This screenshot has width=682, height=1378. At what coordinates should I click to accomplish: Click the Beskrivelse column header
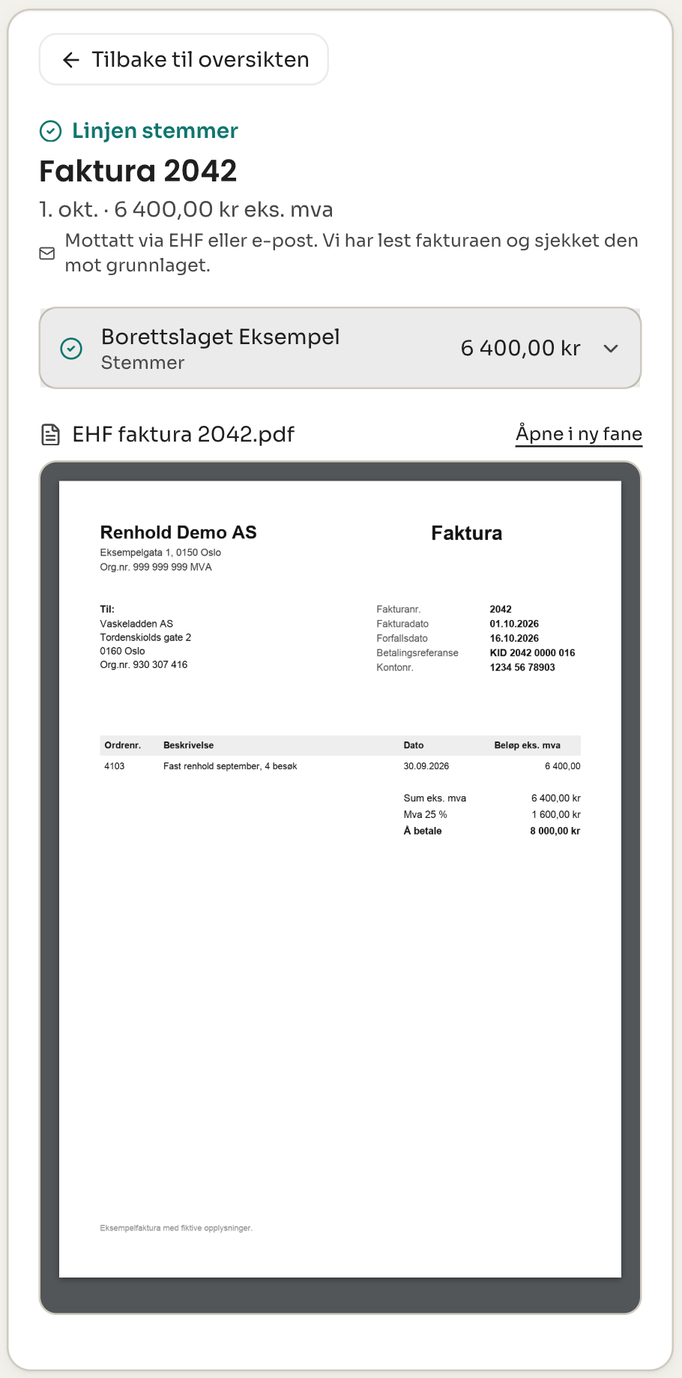point(188,745)
